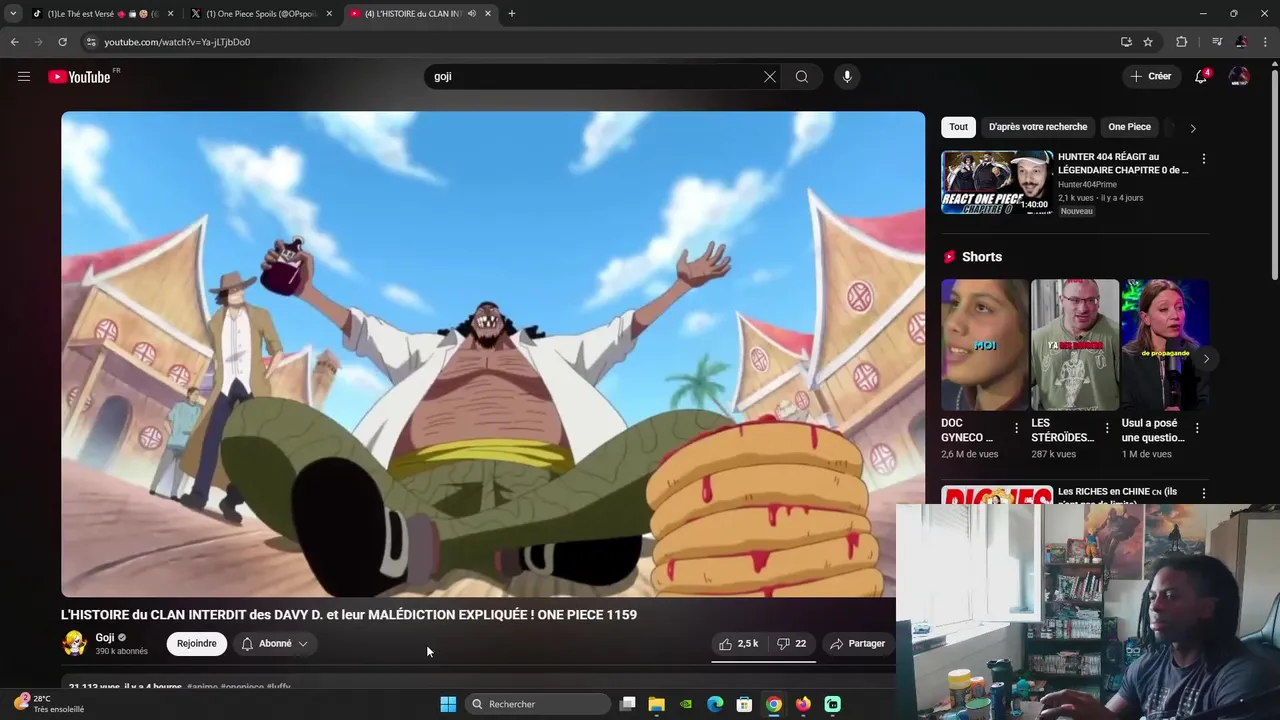Clear the search text with the X icon
The height and width of the screenshot is (720, 1280).
770,76
